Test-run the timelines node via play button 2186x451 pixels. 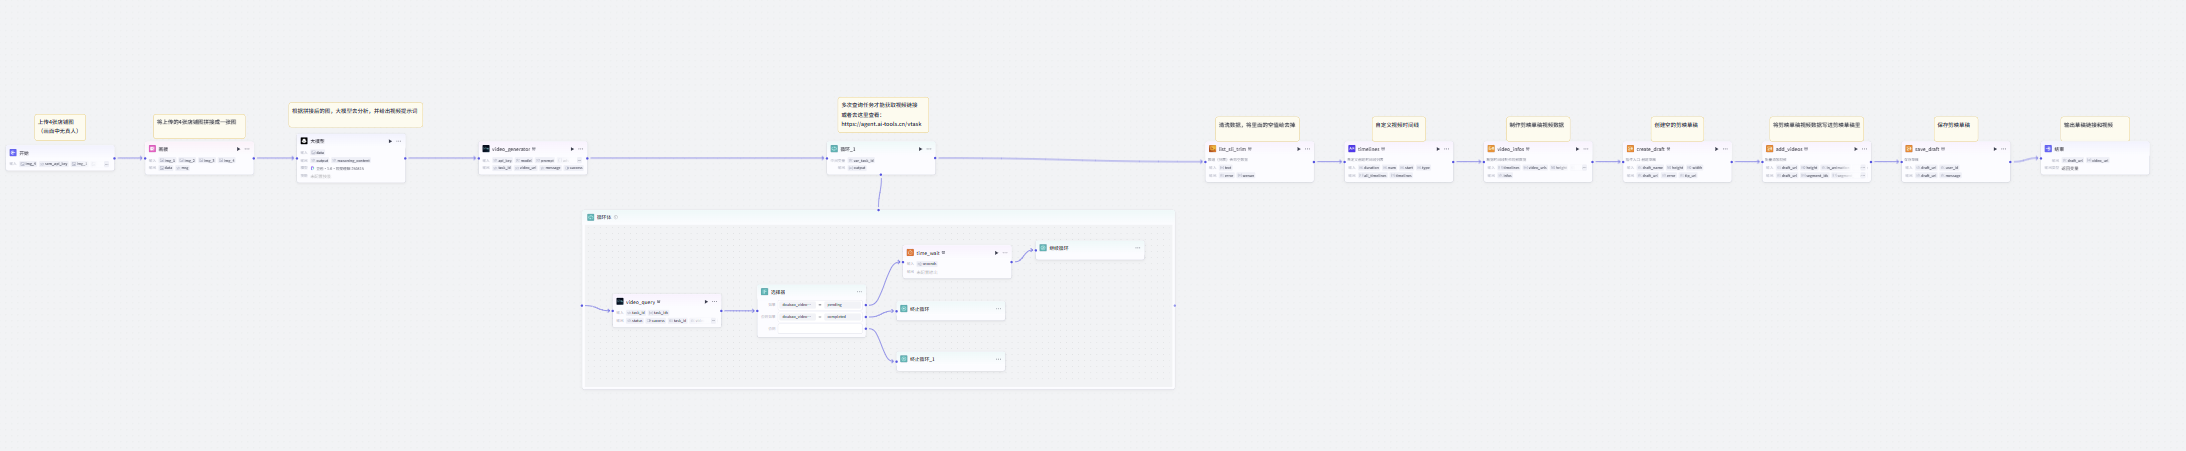[x=1437, y=149]
